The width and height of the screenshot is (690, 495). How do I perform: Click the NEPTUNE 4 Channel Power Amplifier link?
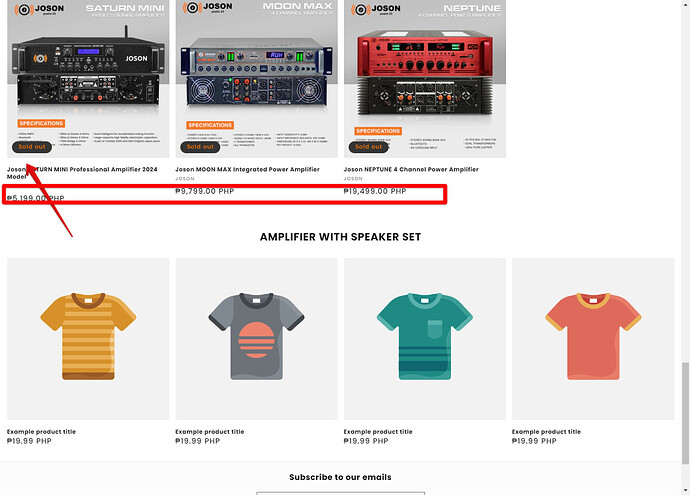(411, 169)
